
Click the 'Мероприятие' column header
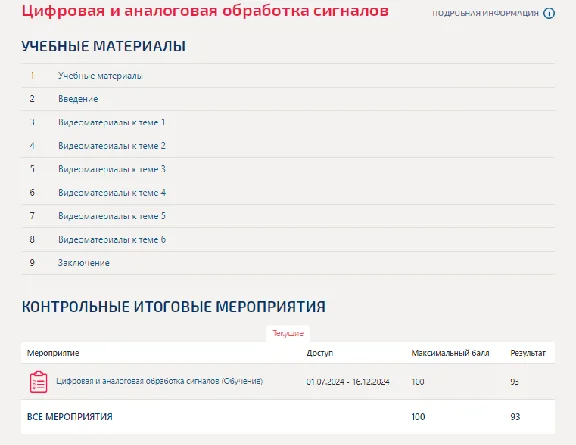pyautogui.click(x=53, y=353)
